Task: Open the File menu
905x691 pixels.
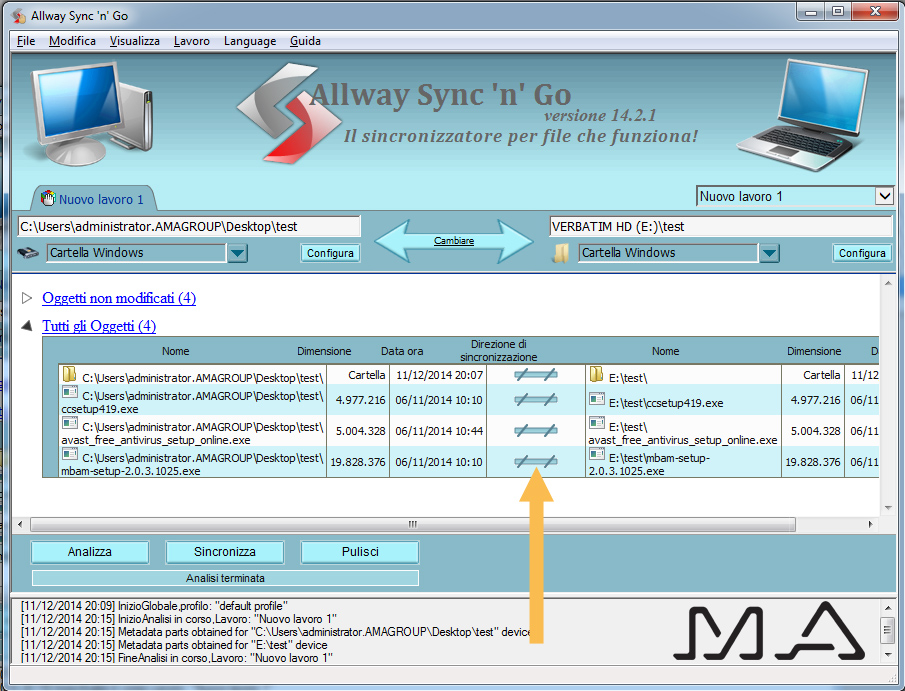Action: click(x=26, y=41)
